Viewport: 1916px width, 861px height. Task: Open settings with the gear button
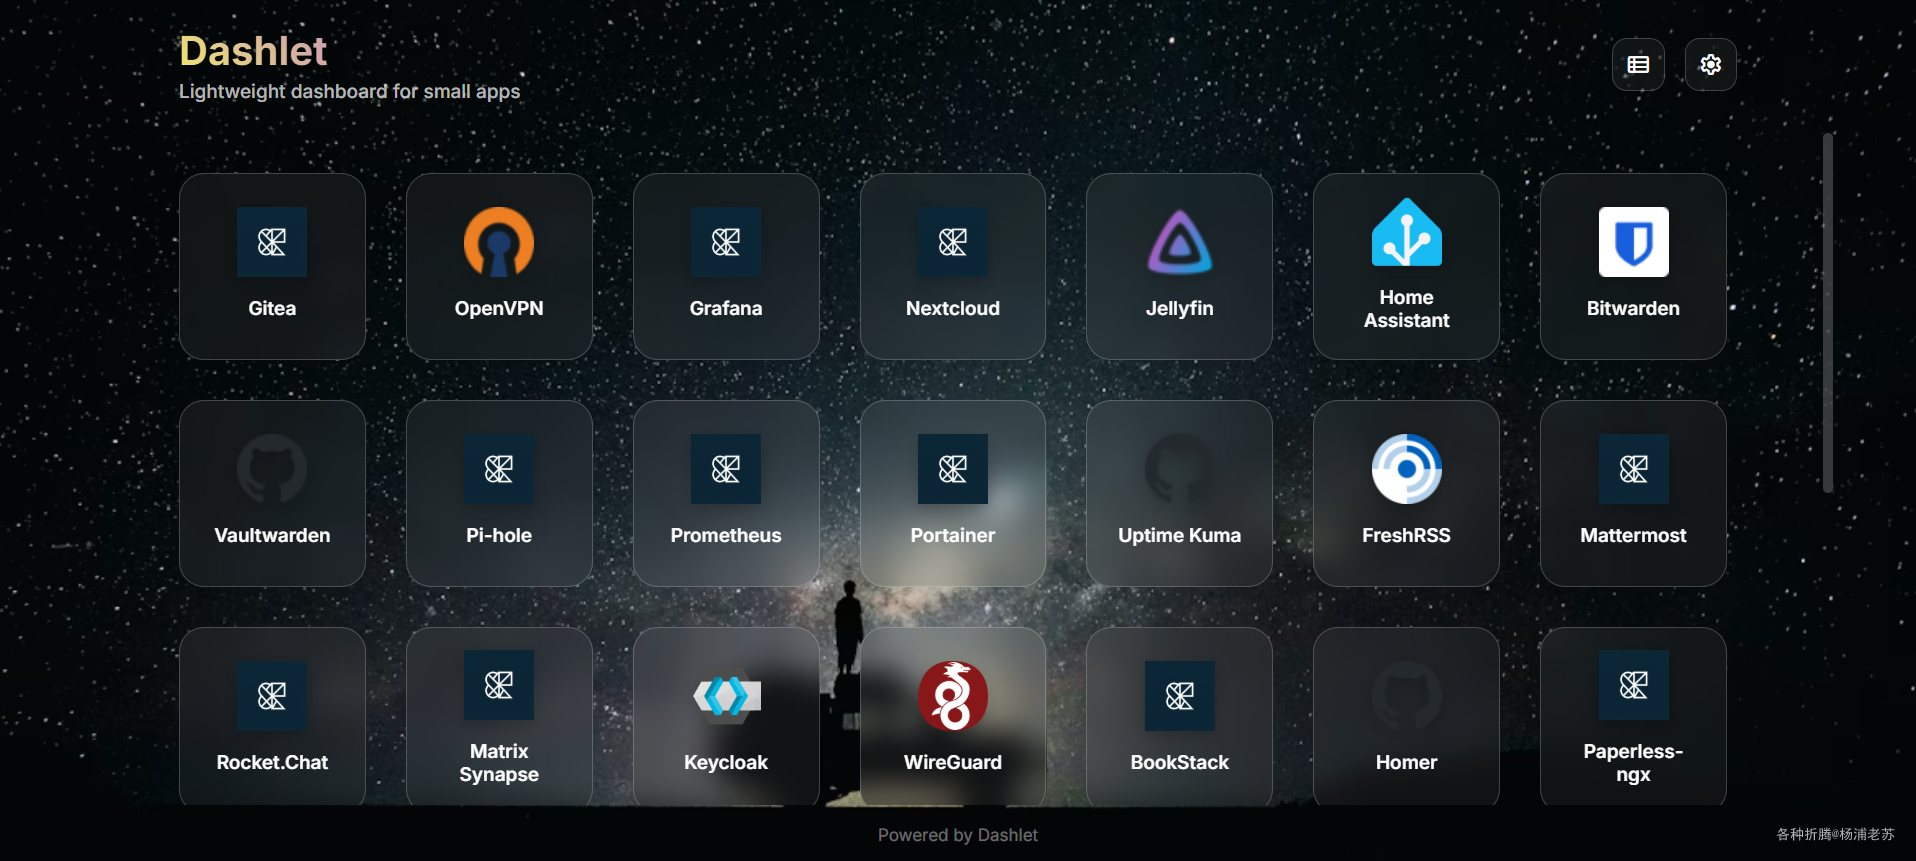tap(1711, 65)
